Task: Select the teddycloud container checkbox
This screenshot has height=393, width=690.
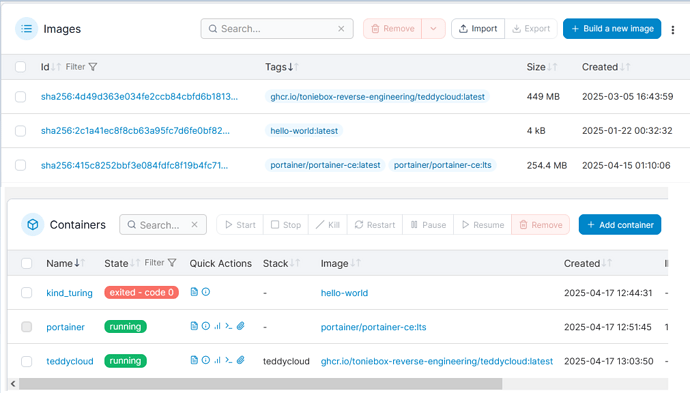Action: 26,361
